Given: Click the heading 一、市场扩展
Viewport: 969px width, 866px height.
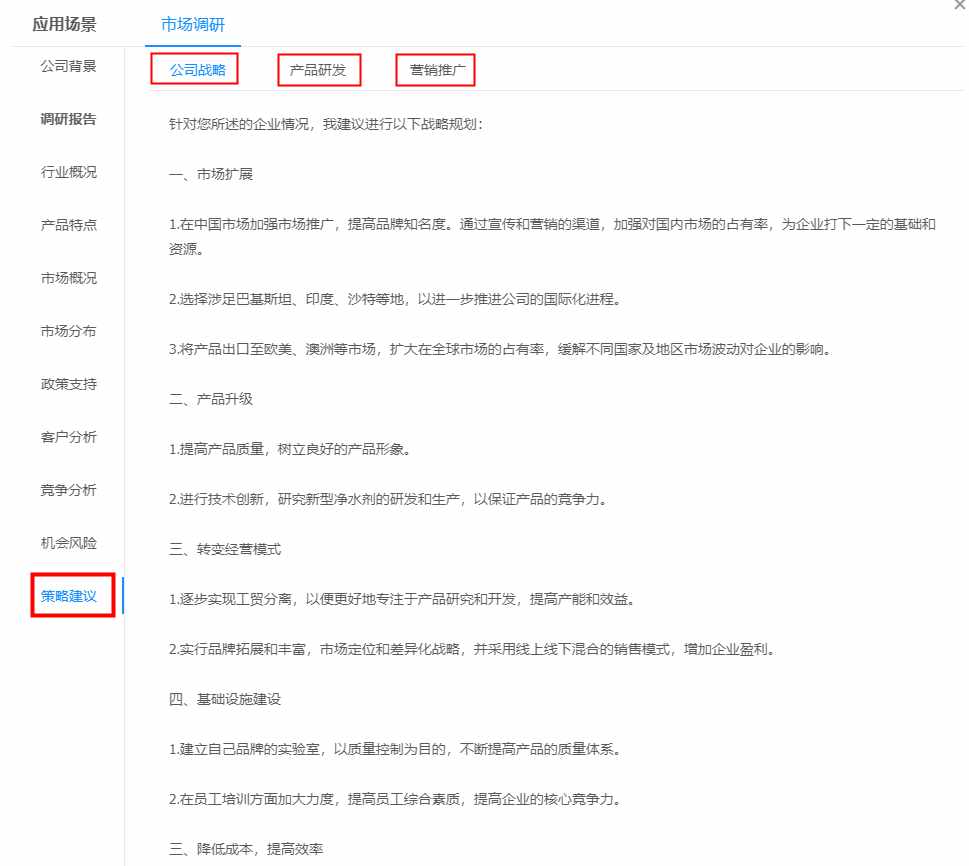Looking at the screenshot, I should coord(211,174).
